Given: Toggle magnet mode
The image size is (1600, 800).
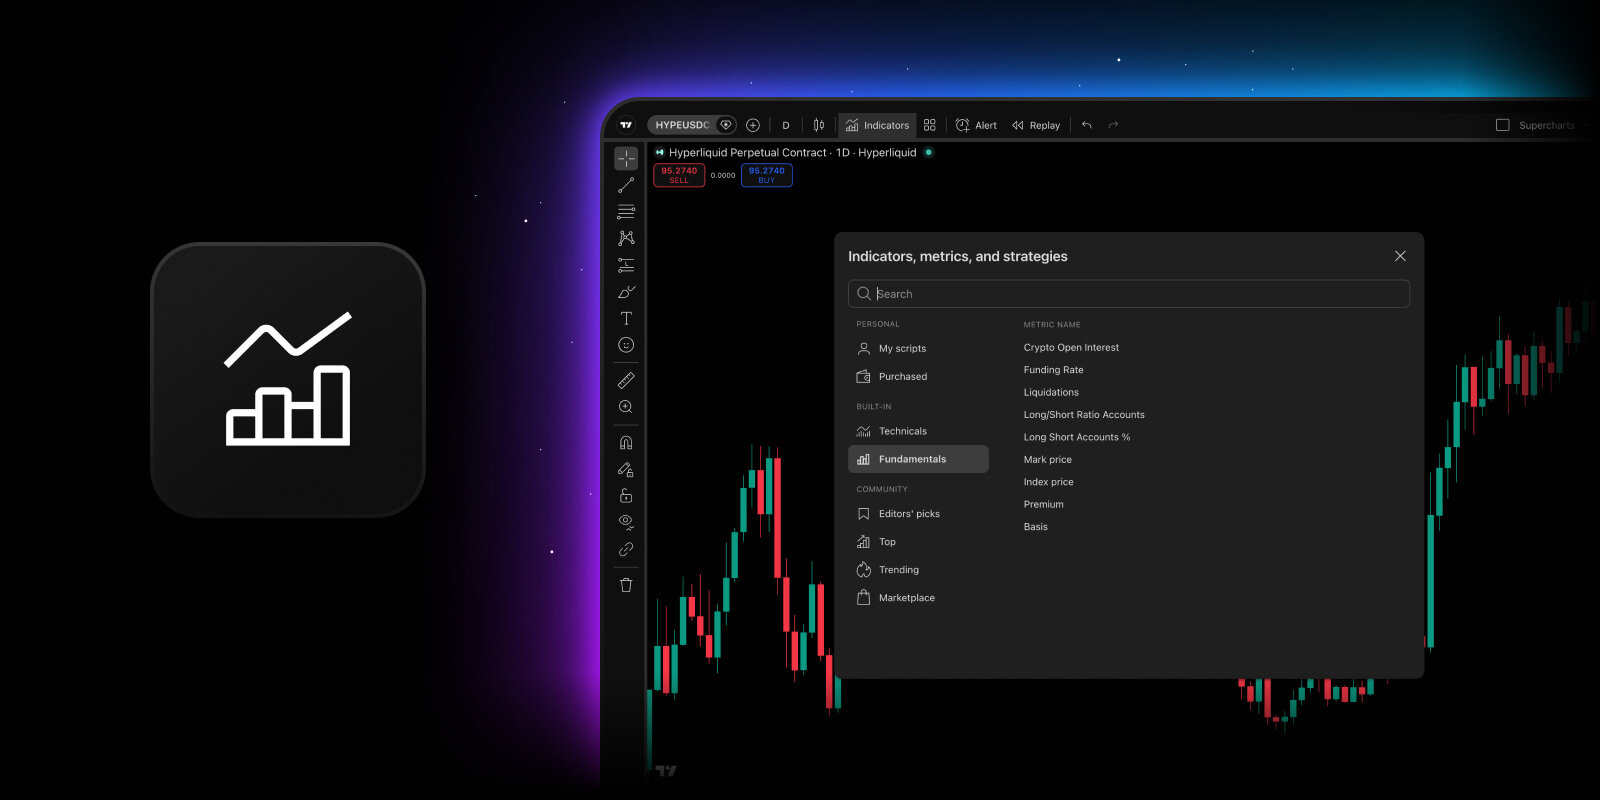Looking at the screenshot, I should tap(626, 442).
